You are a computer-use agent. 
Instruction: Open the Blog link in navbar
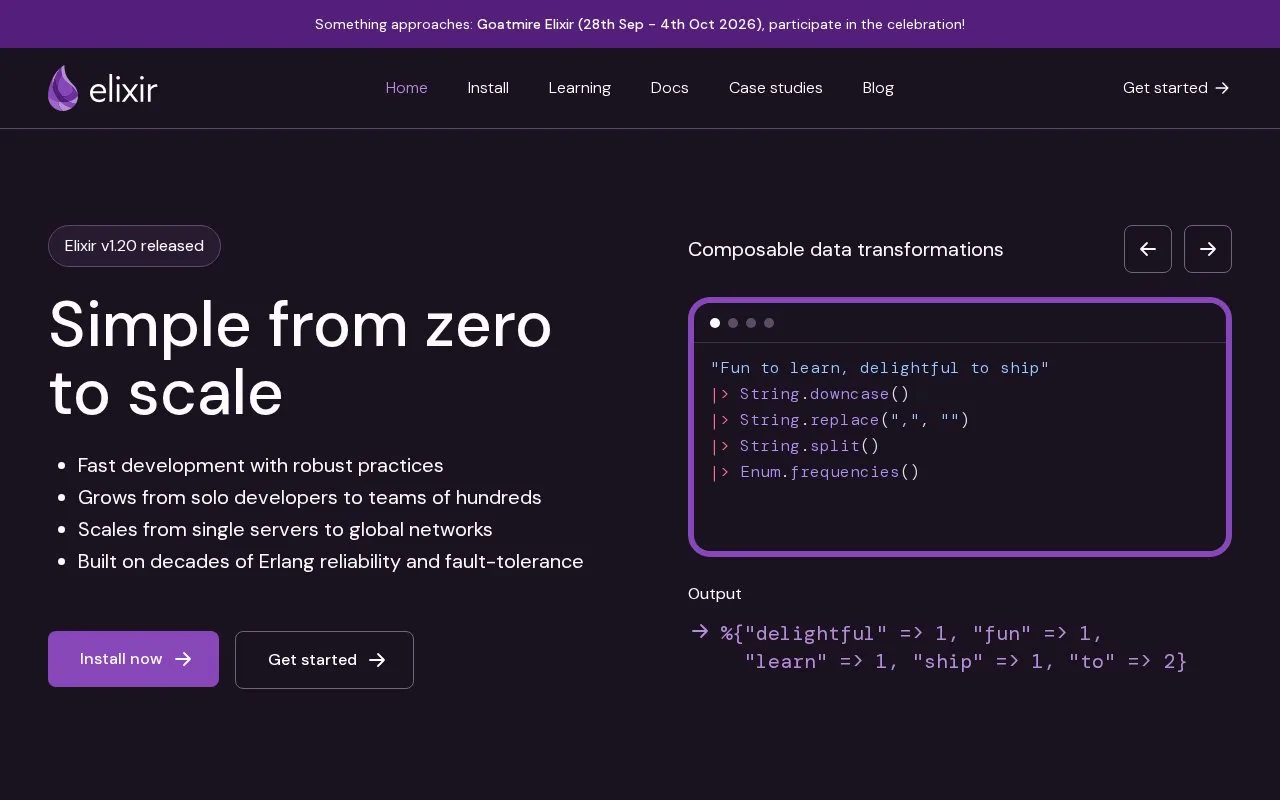pos(878,88)
